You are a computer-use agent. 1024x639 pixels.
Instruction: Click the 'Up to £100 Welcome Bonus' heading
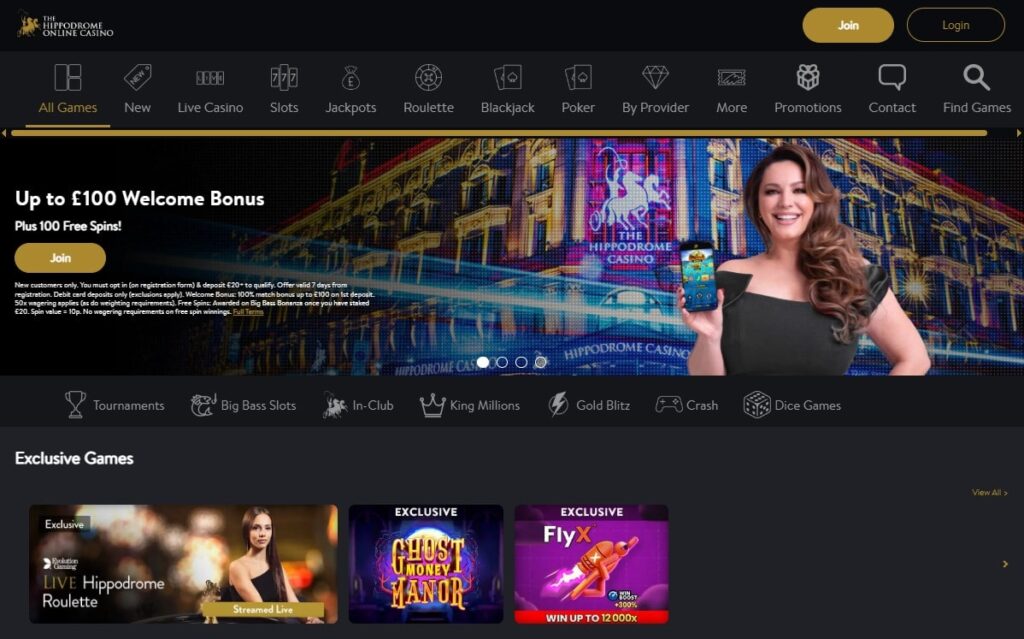click(140, 199)
